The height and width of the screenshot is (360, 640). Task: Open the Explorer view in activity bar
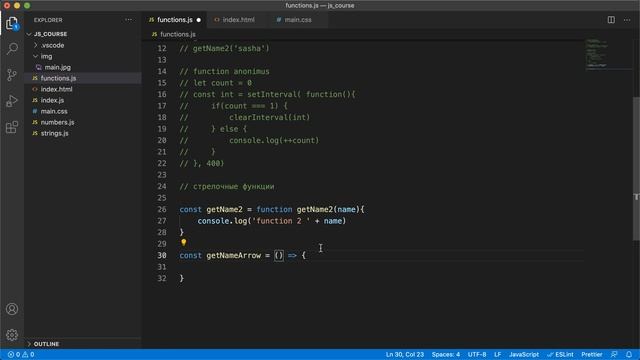click(x=12, y=24)
